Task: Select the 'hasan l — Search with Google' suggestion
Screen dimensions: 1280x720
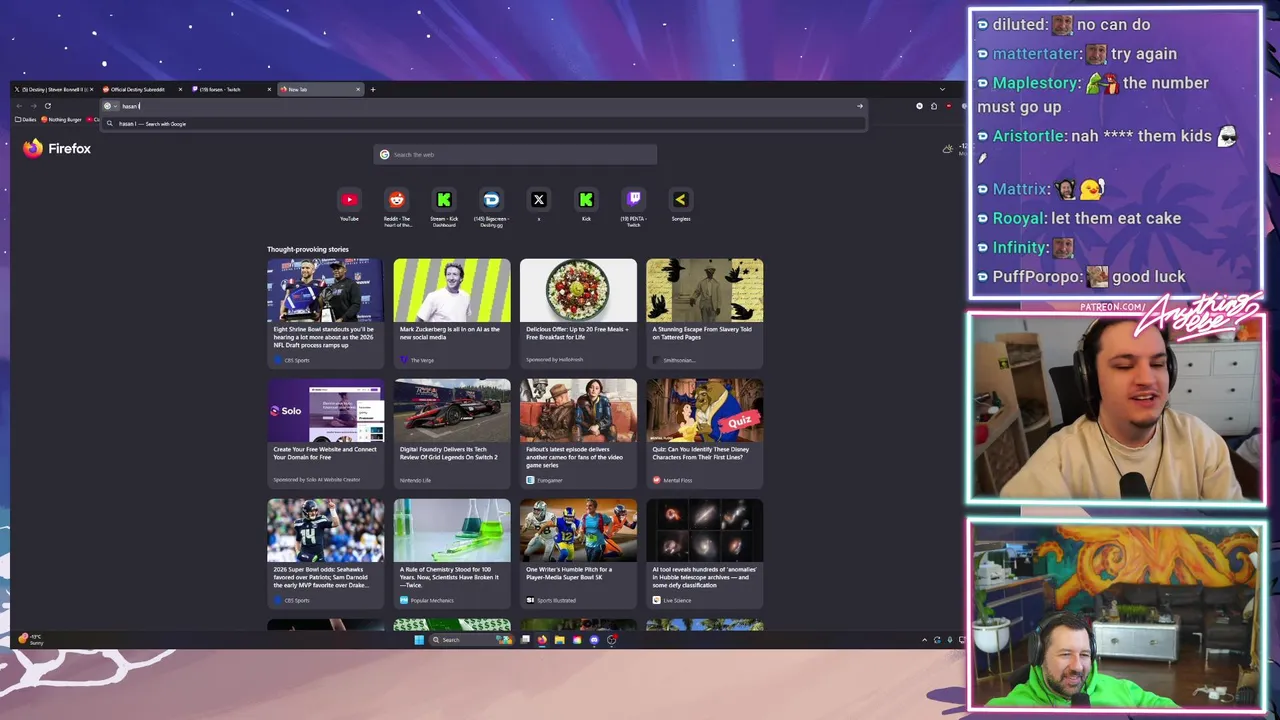Action: 484,124
